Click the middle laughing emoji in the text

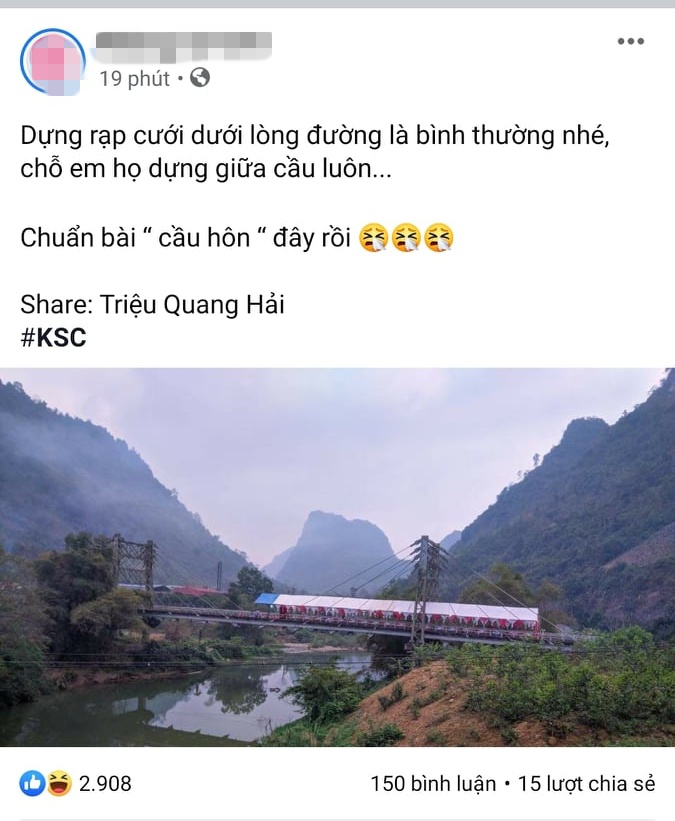[x=406, y=238]
